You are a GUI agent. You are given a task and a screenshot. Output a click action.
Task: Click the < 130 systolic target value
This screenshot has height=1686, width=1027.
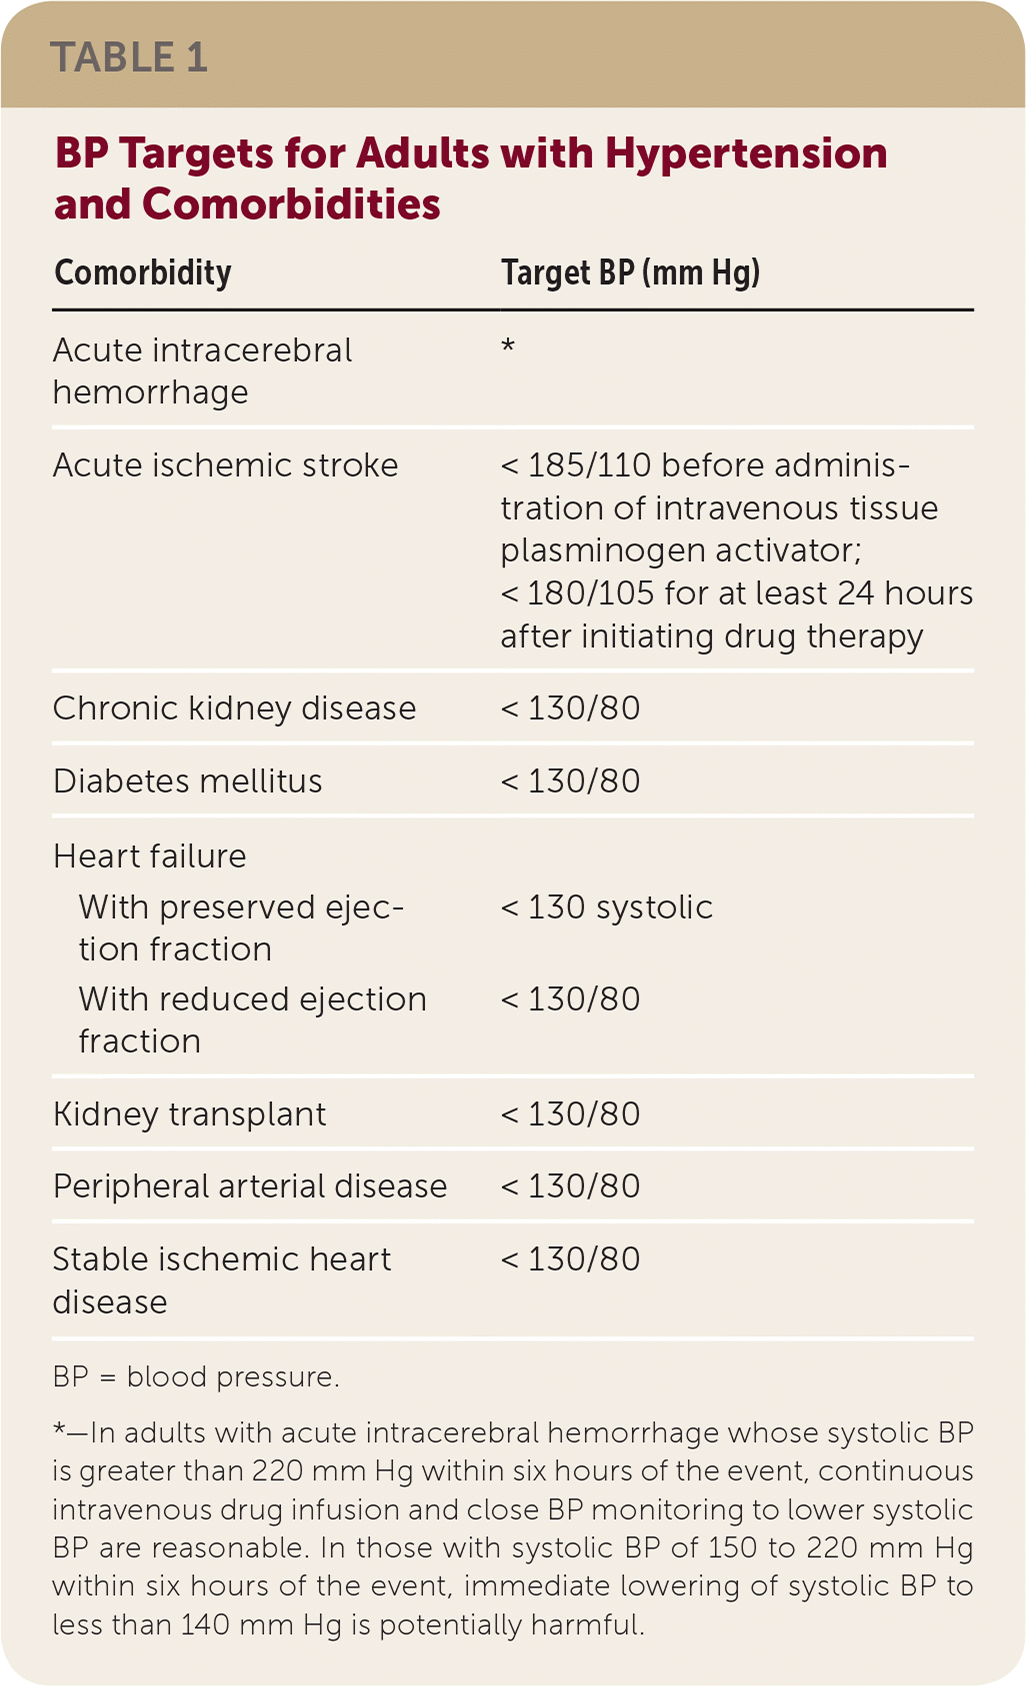(x=606, y=907)
